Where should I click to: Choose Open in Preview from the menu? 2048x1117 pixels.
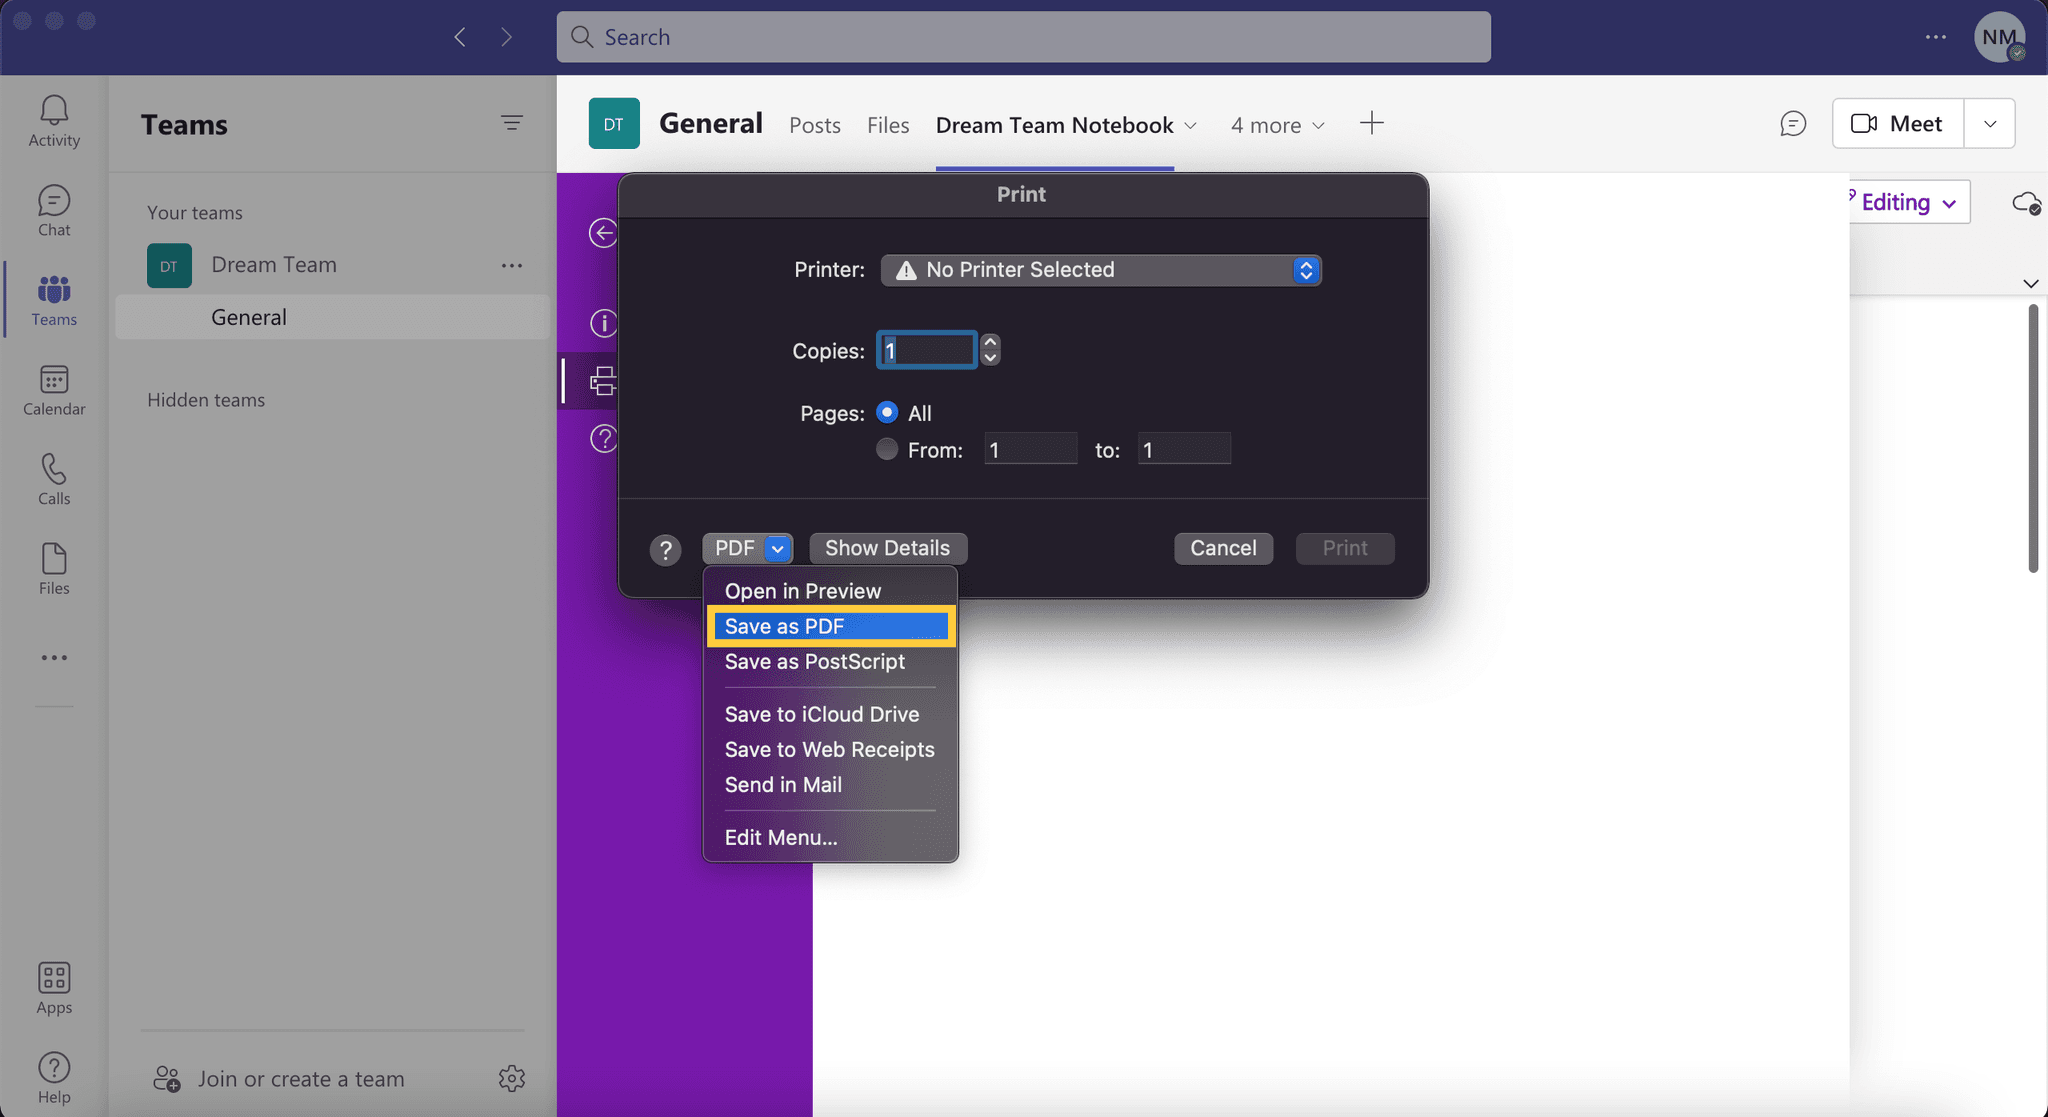coord(803,590)
